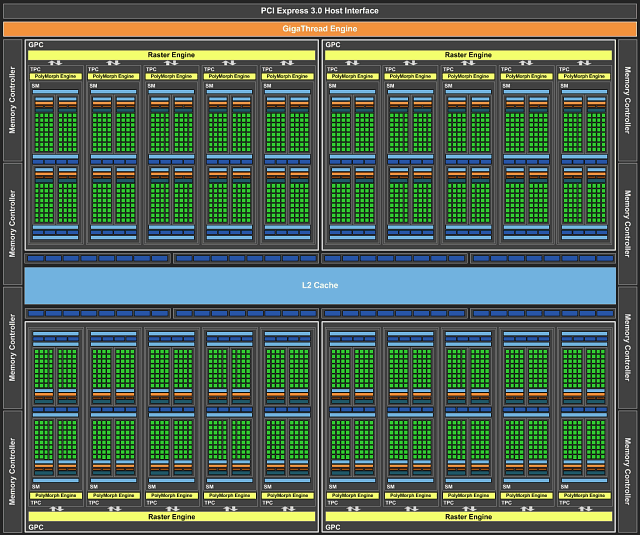Viewport: 640px width, 535px height.
Task: Click the rightmost PolyMorph Engine in the bottom-right GPC
Action: [585, 495]
